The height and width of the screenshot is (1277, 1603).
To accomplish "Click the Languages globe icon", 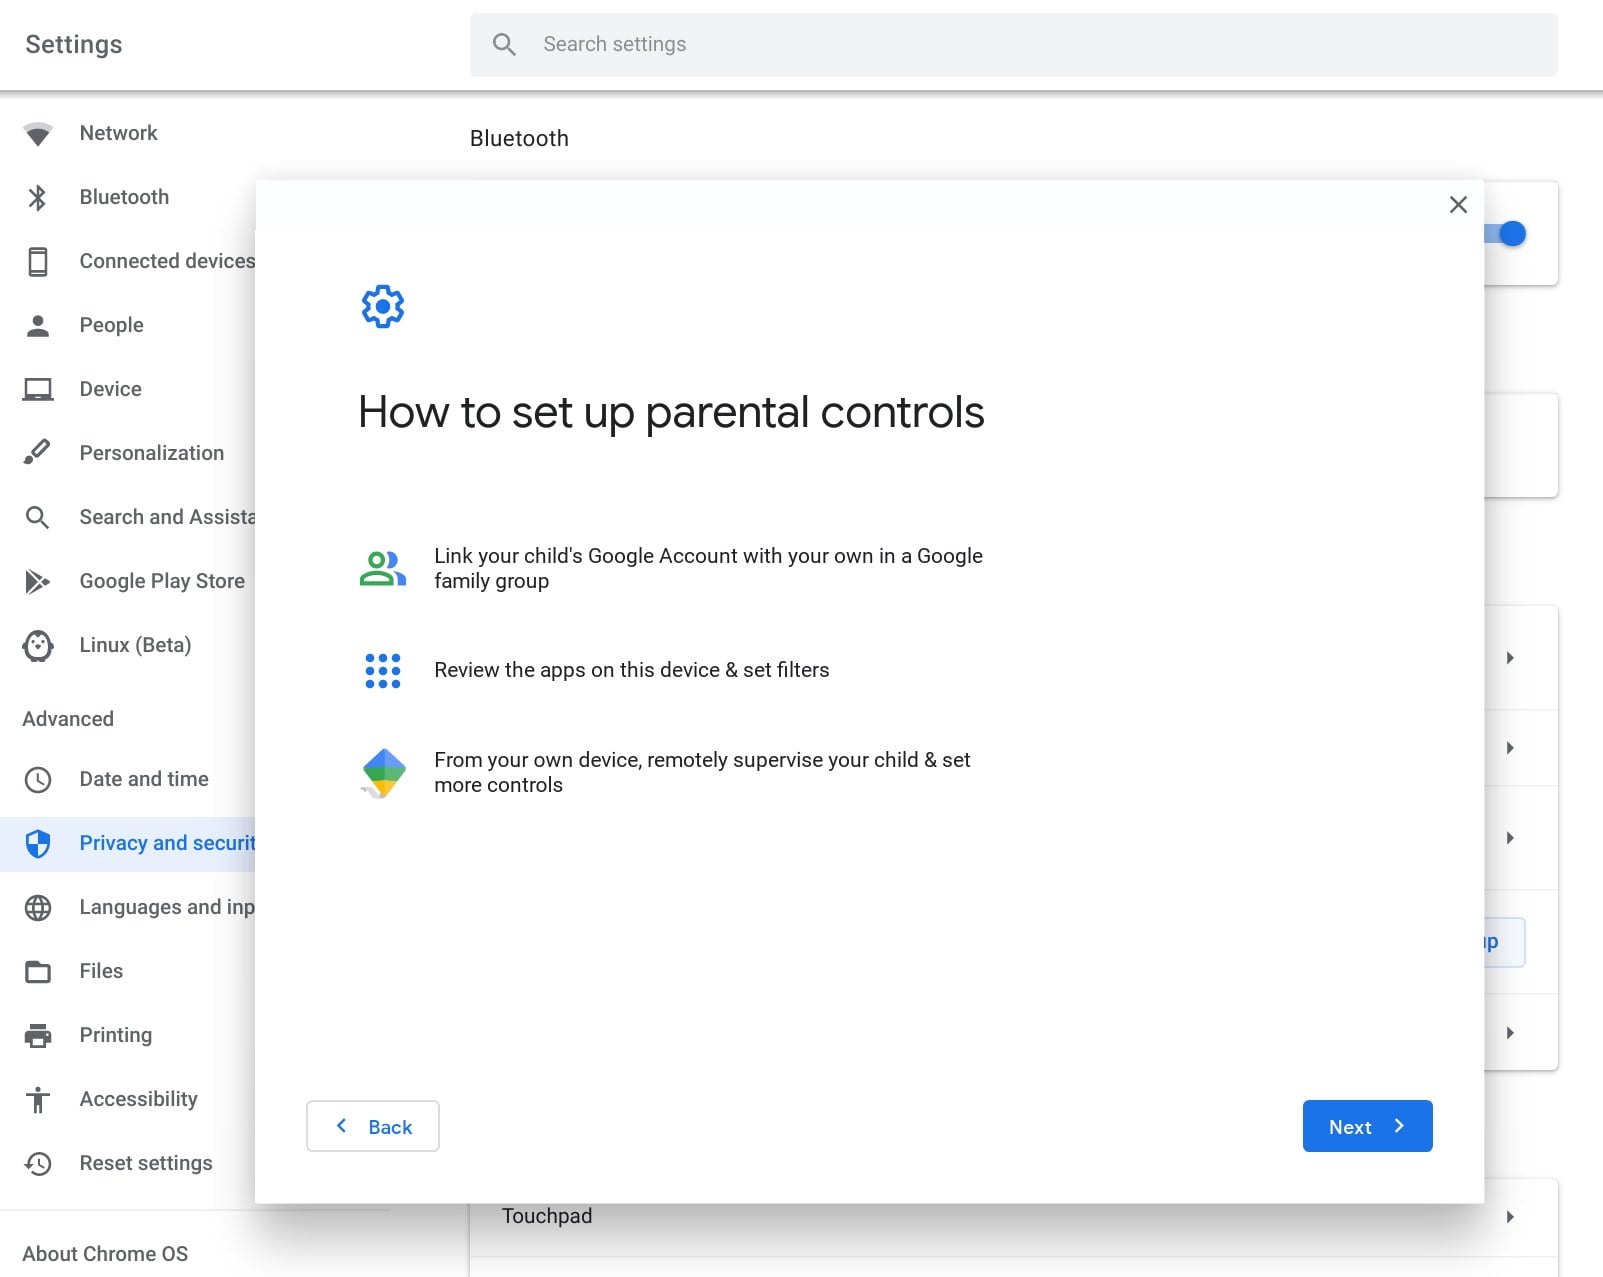I will pyautogui.click(x=38, y=908).
